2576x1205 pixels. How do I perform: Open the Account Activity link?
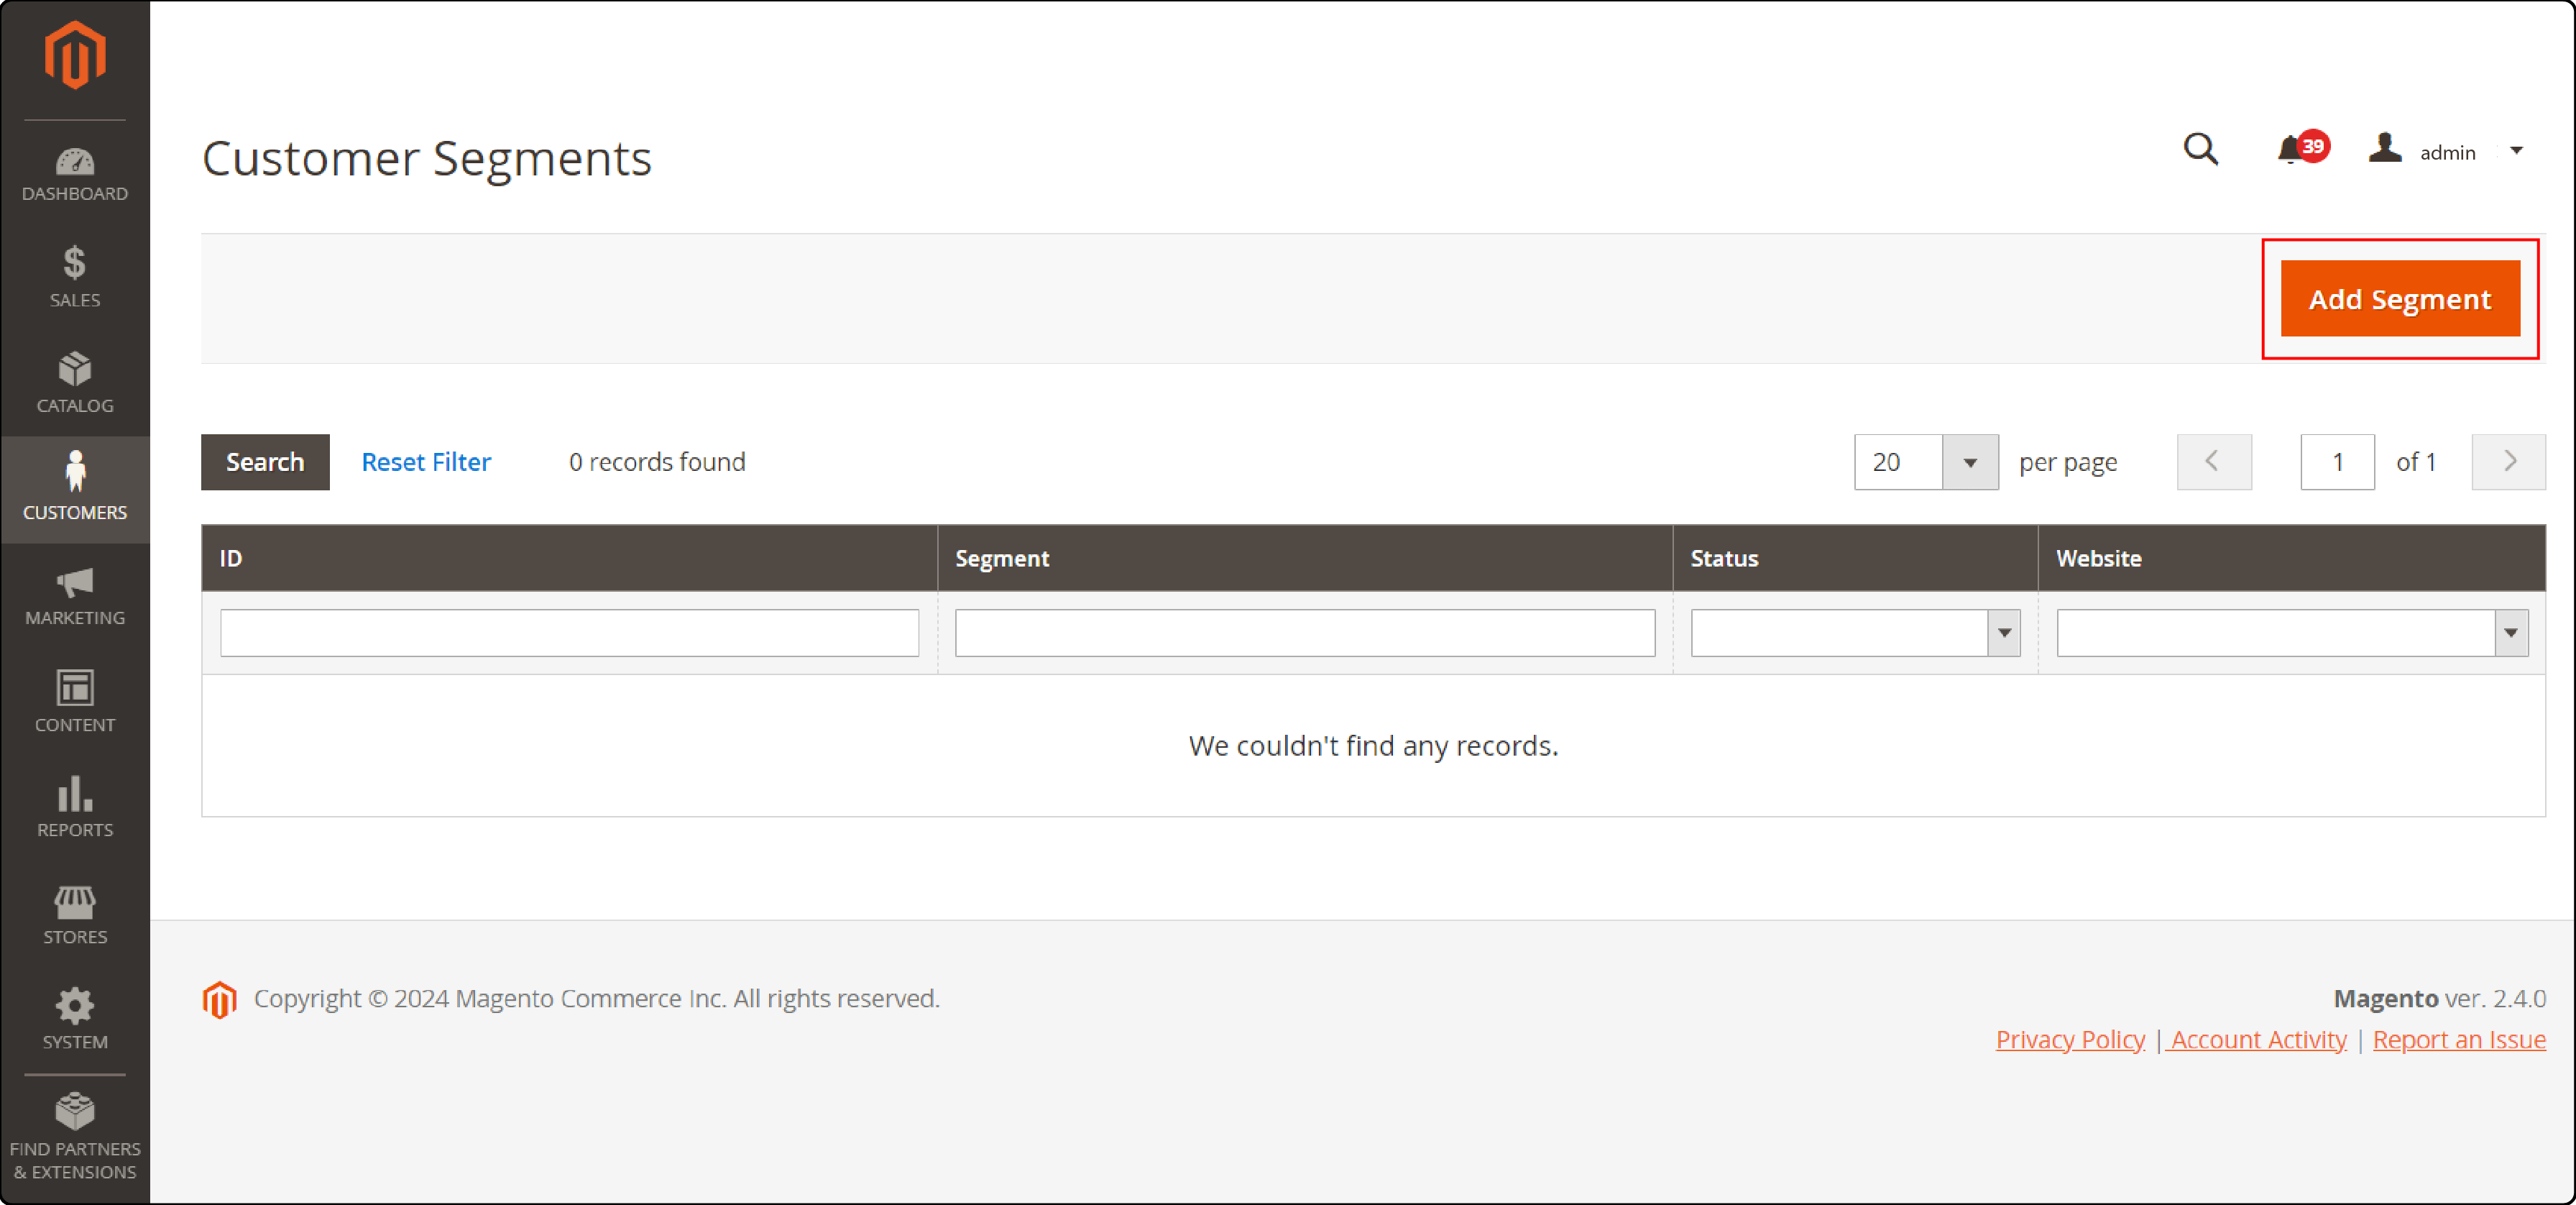click(2258, 1040)
